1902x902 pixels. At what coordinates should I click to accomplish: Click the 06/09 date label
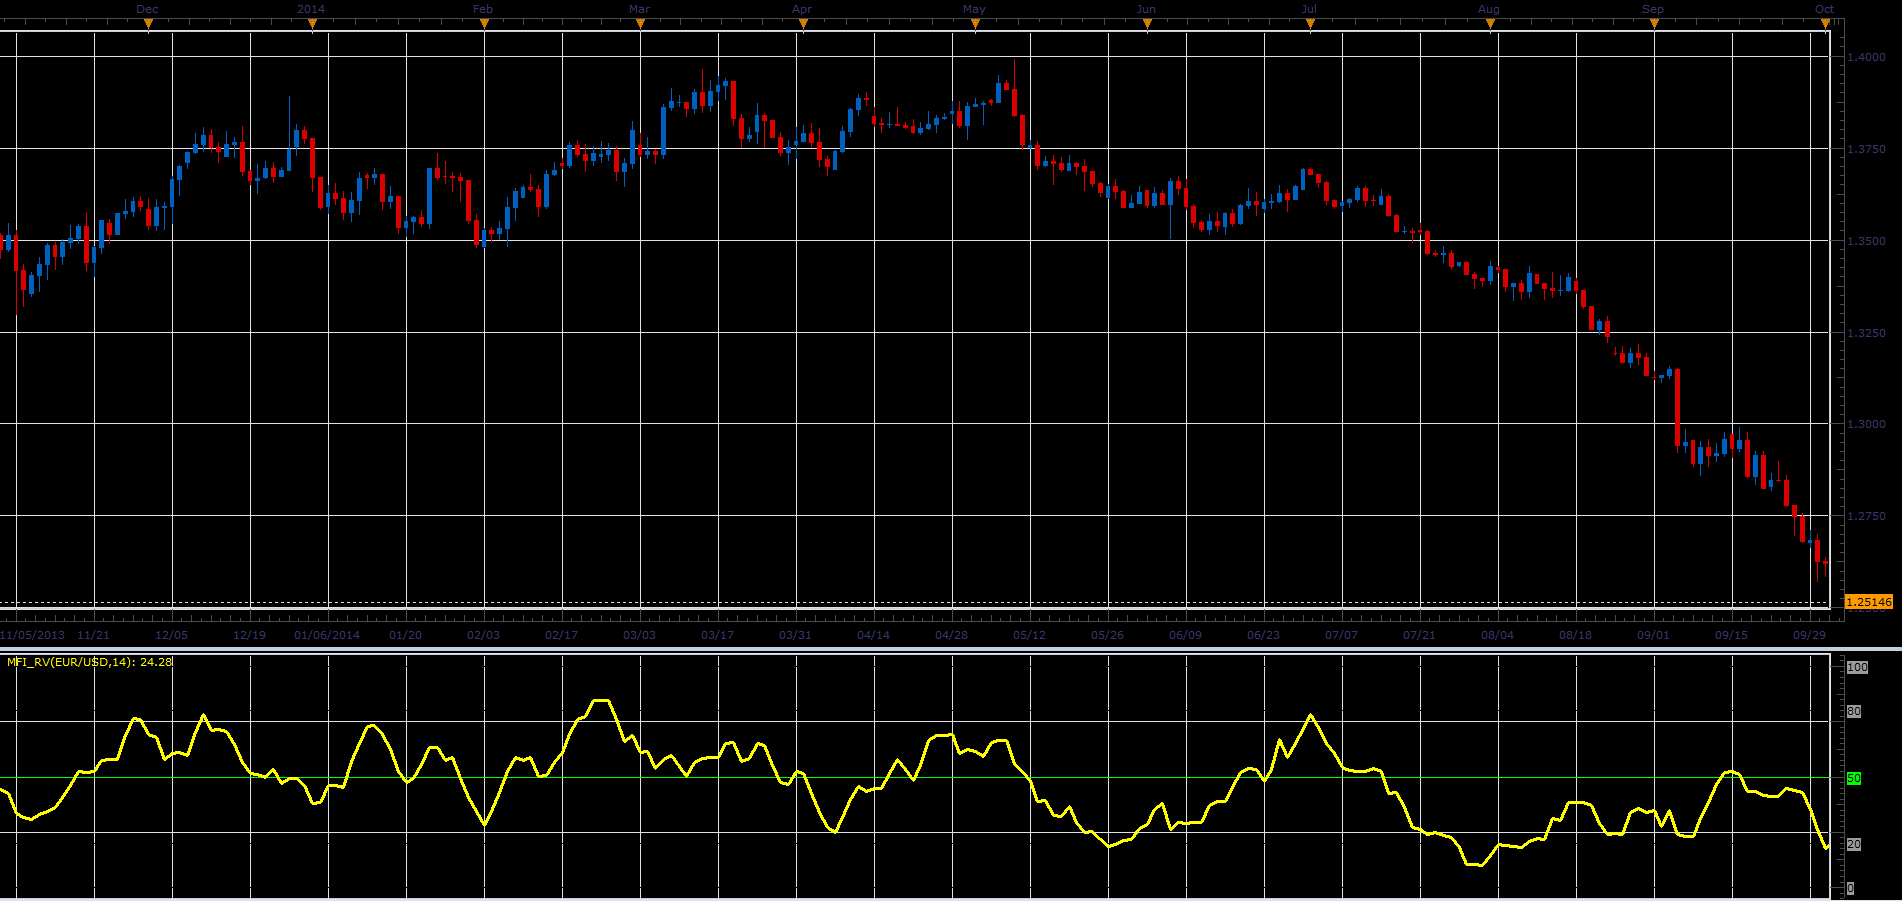(1186, 635)
